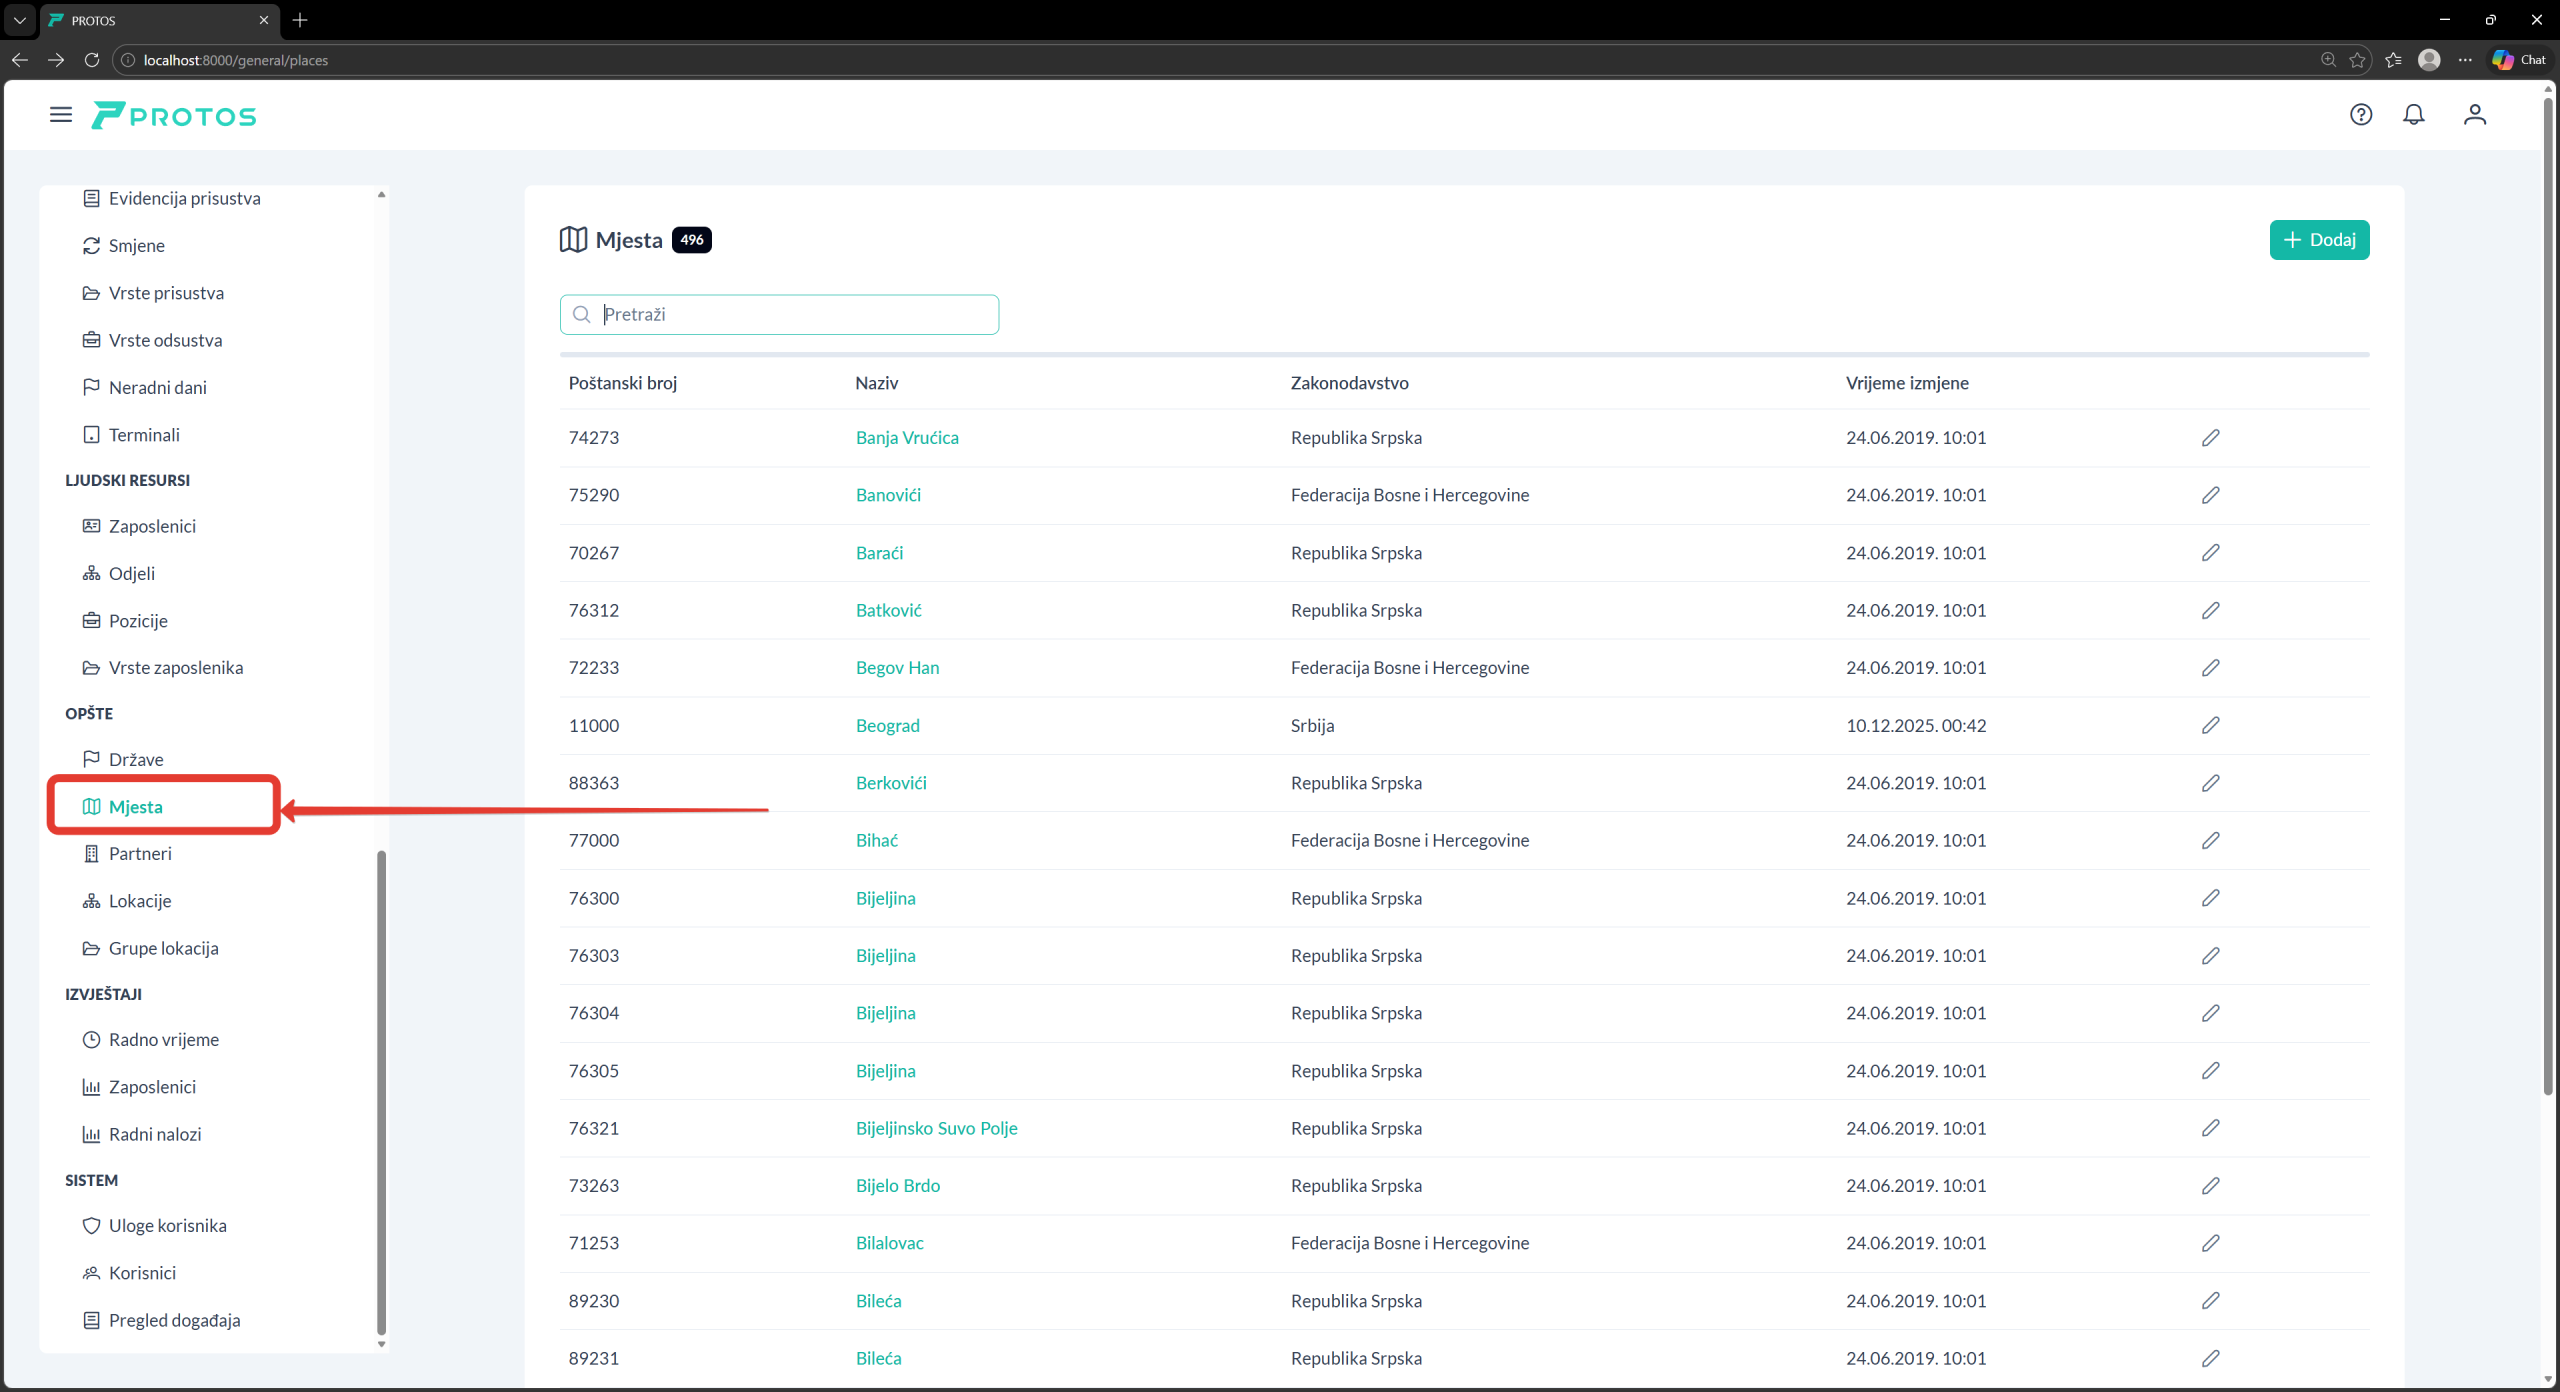
Task: Go to Države sidebar item
Action: [136, 759]
